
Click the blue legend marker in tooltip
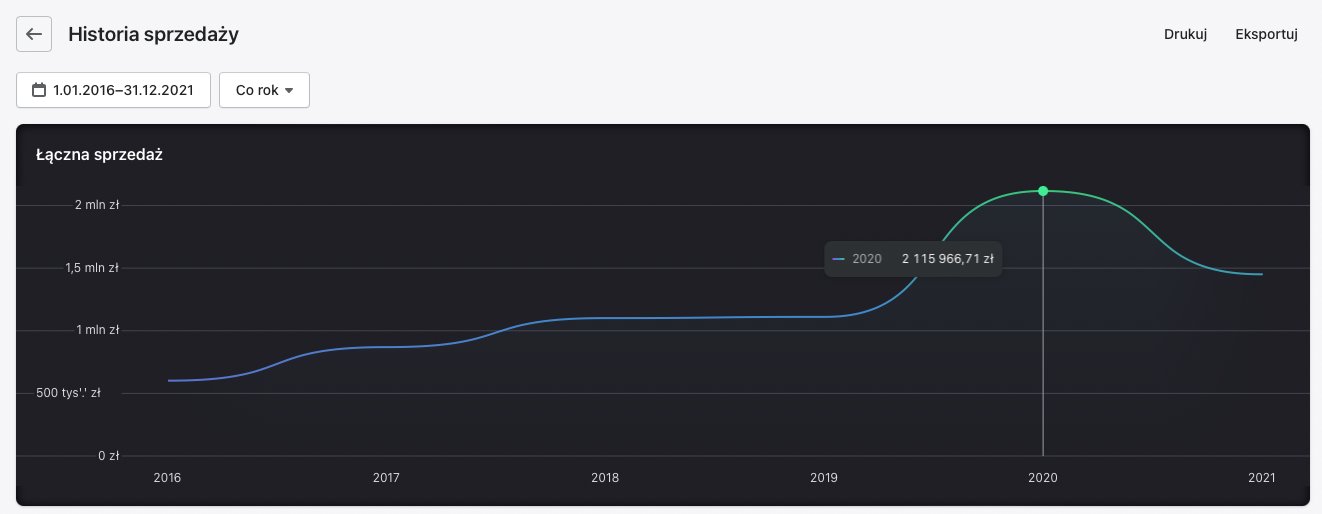(839, 259)
